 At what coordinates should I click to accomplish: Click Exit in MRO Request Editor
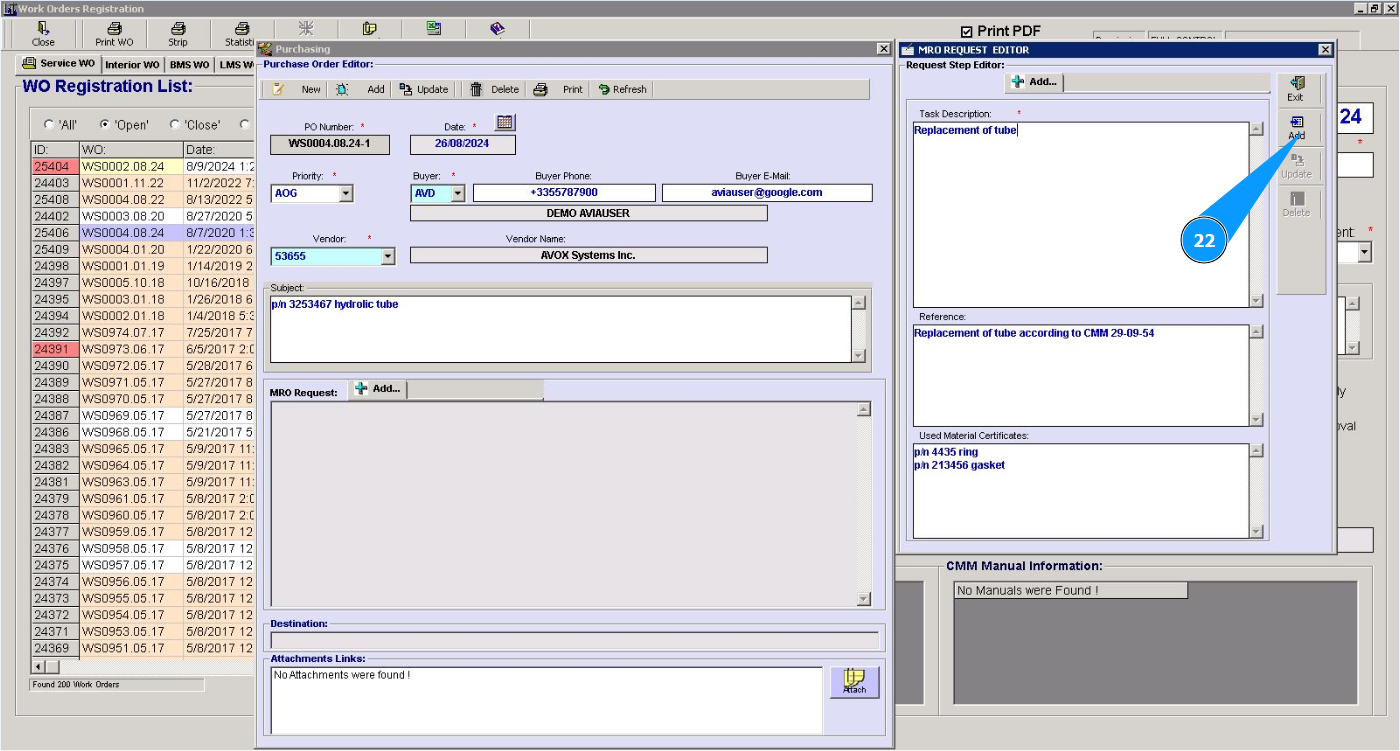tap(1296, 89)
